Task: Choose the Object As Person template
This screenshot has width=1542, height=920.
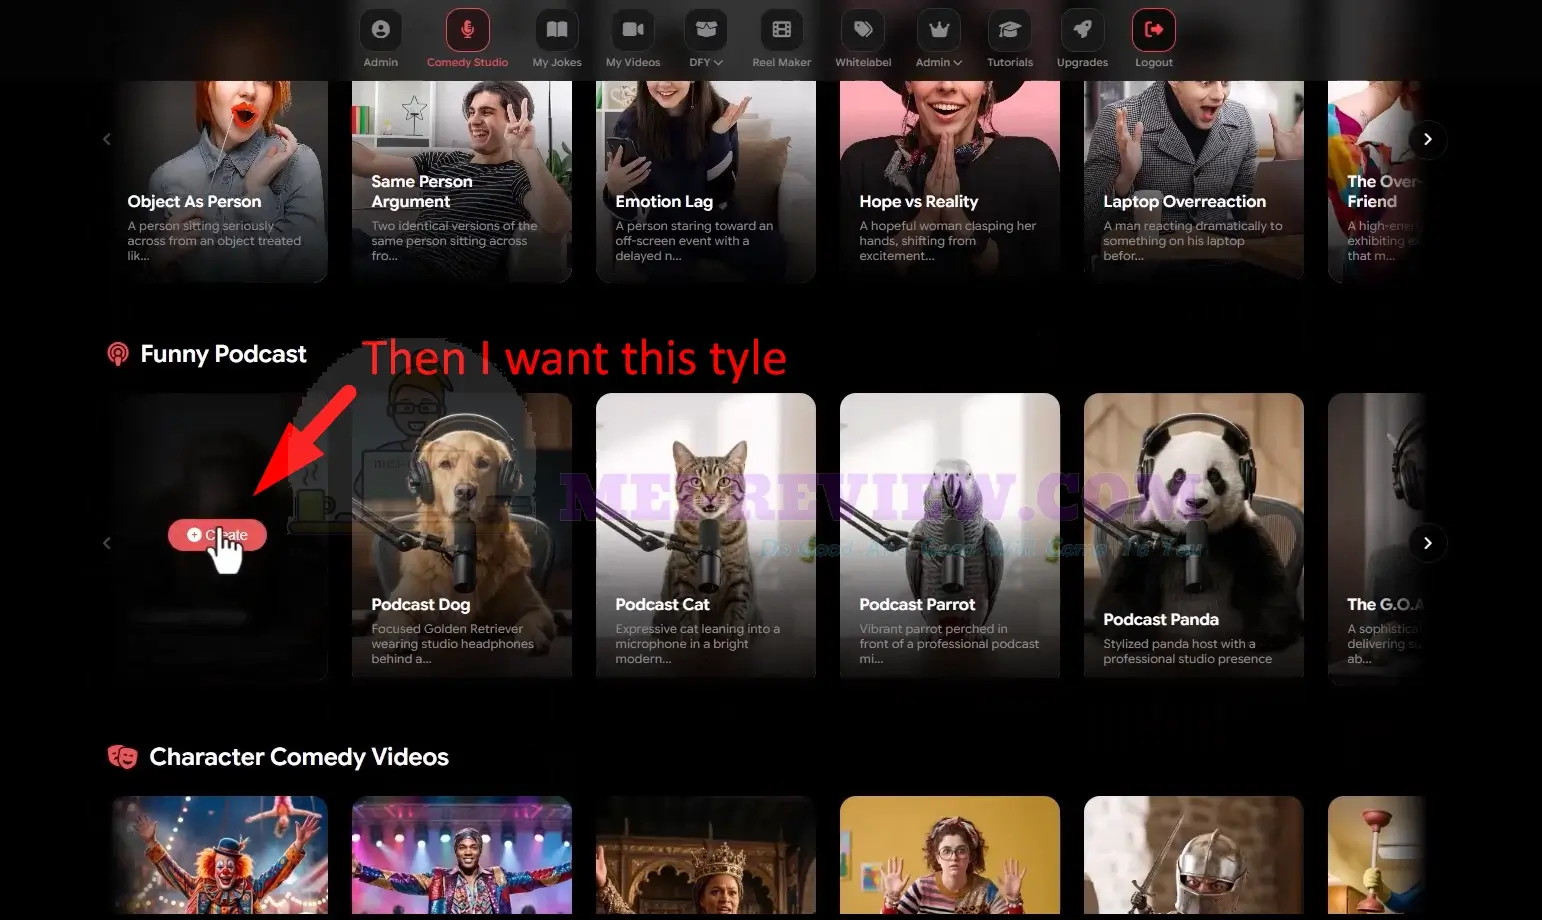Action: point(220,181)
